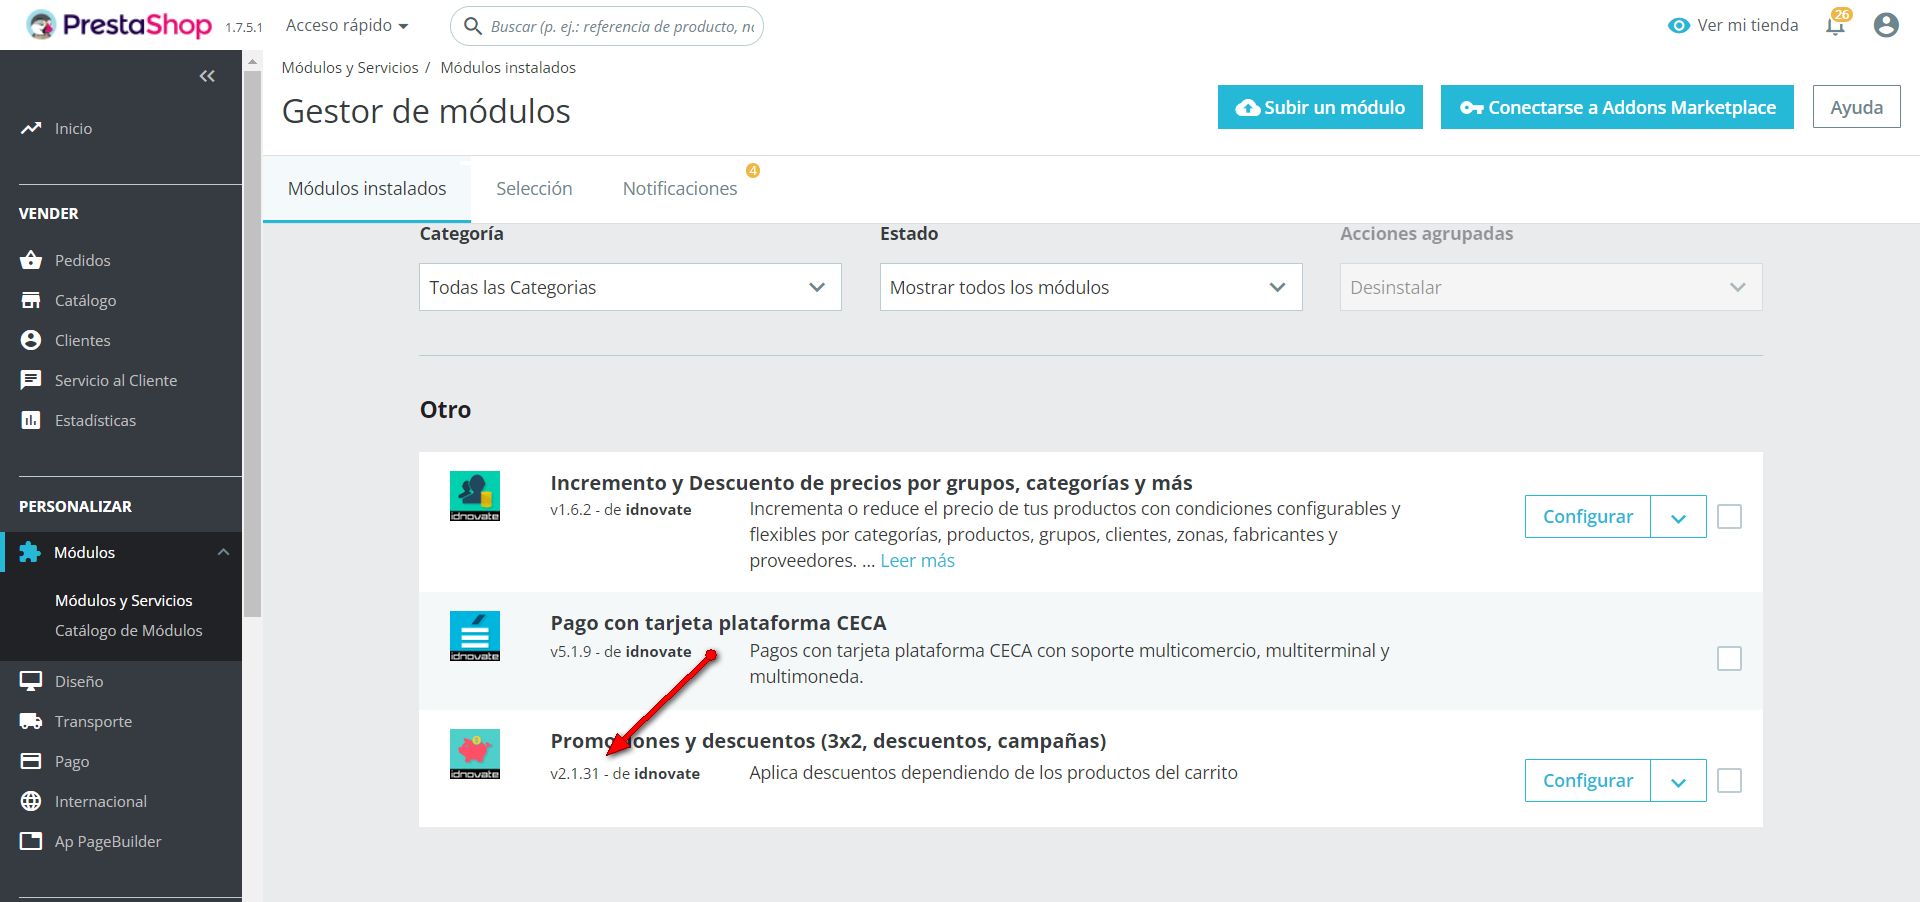Click the Transporte truck icon
The image size is (1920, 902).
click(31, 721)
